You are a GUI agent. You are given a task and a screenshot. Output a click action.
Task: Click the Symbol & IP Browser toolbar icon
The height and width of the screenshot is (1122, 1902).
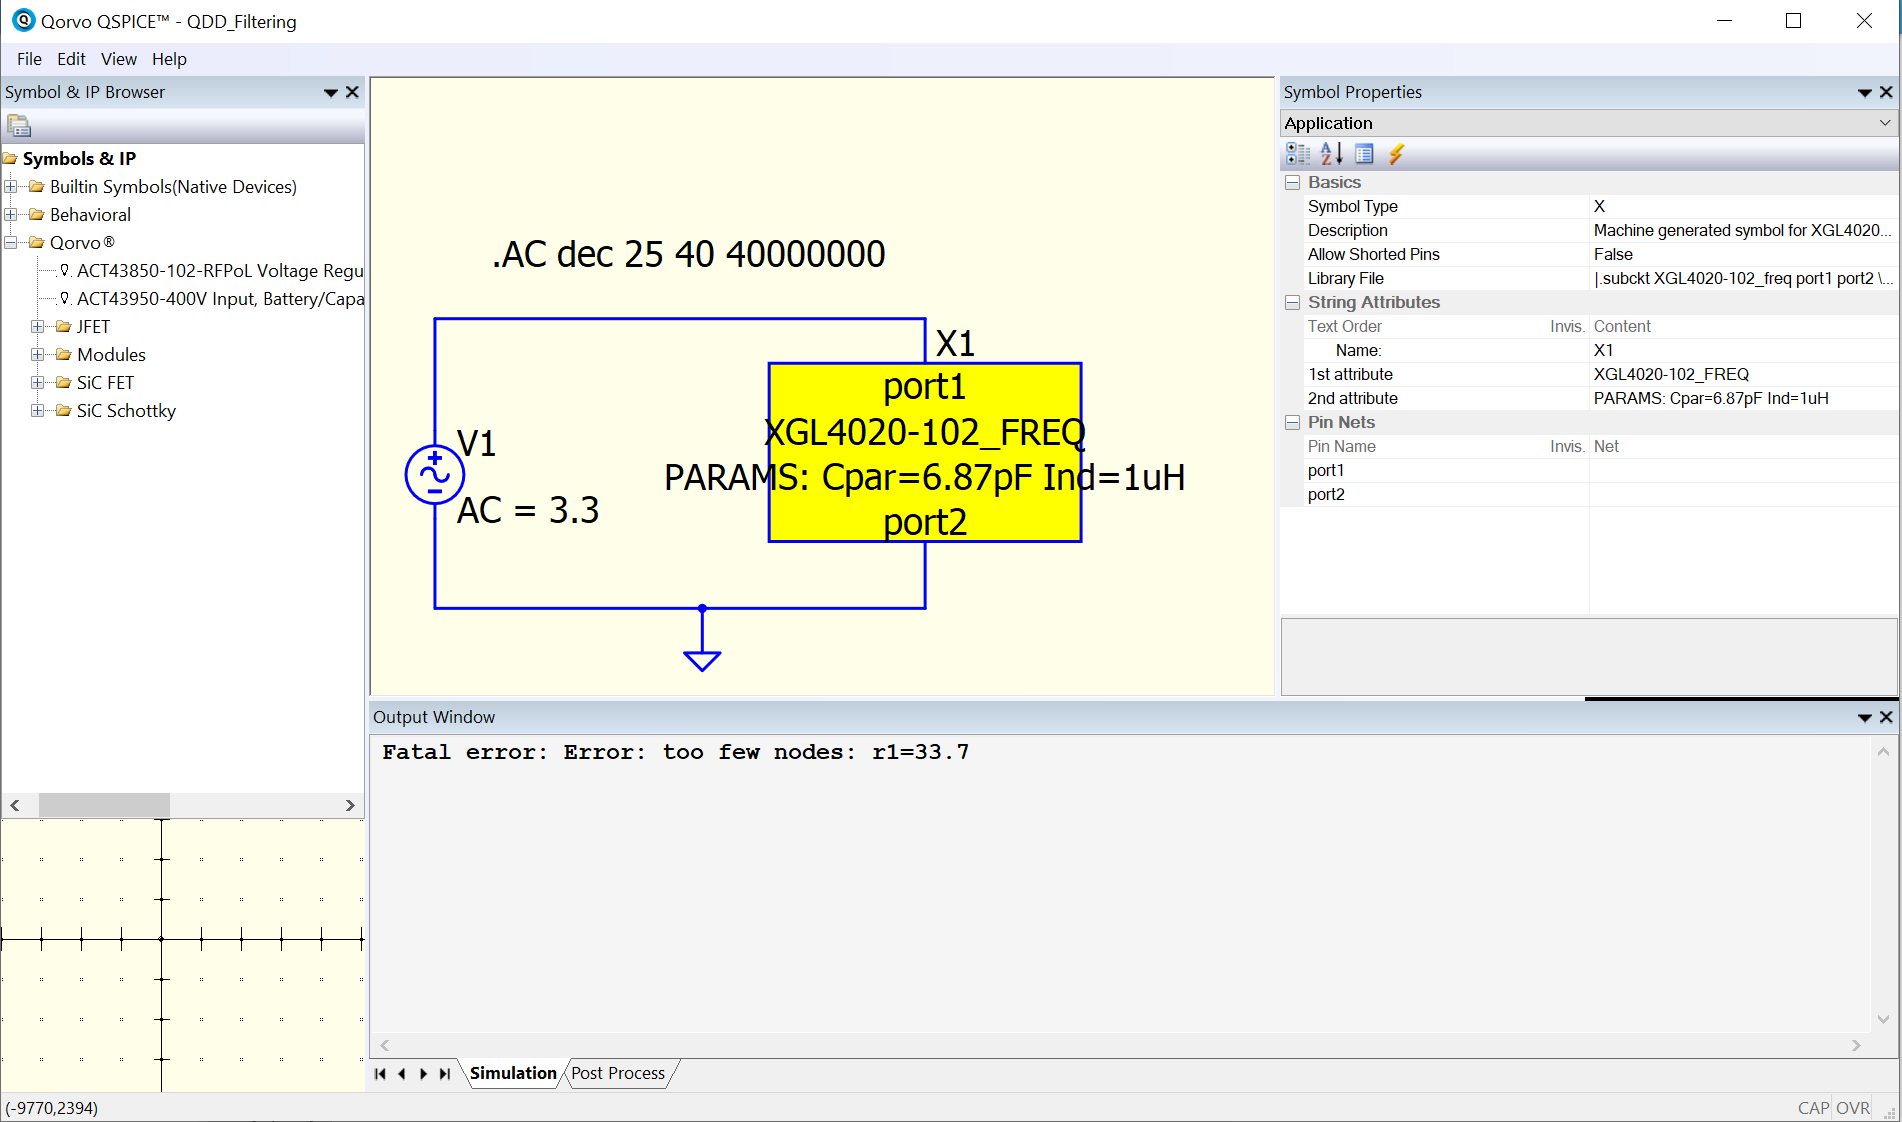click(19, 126)
